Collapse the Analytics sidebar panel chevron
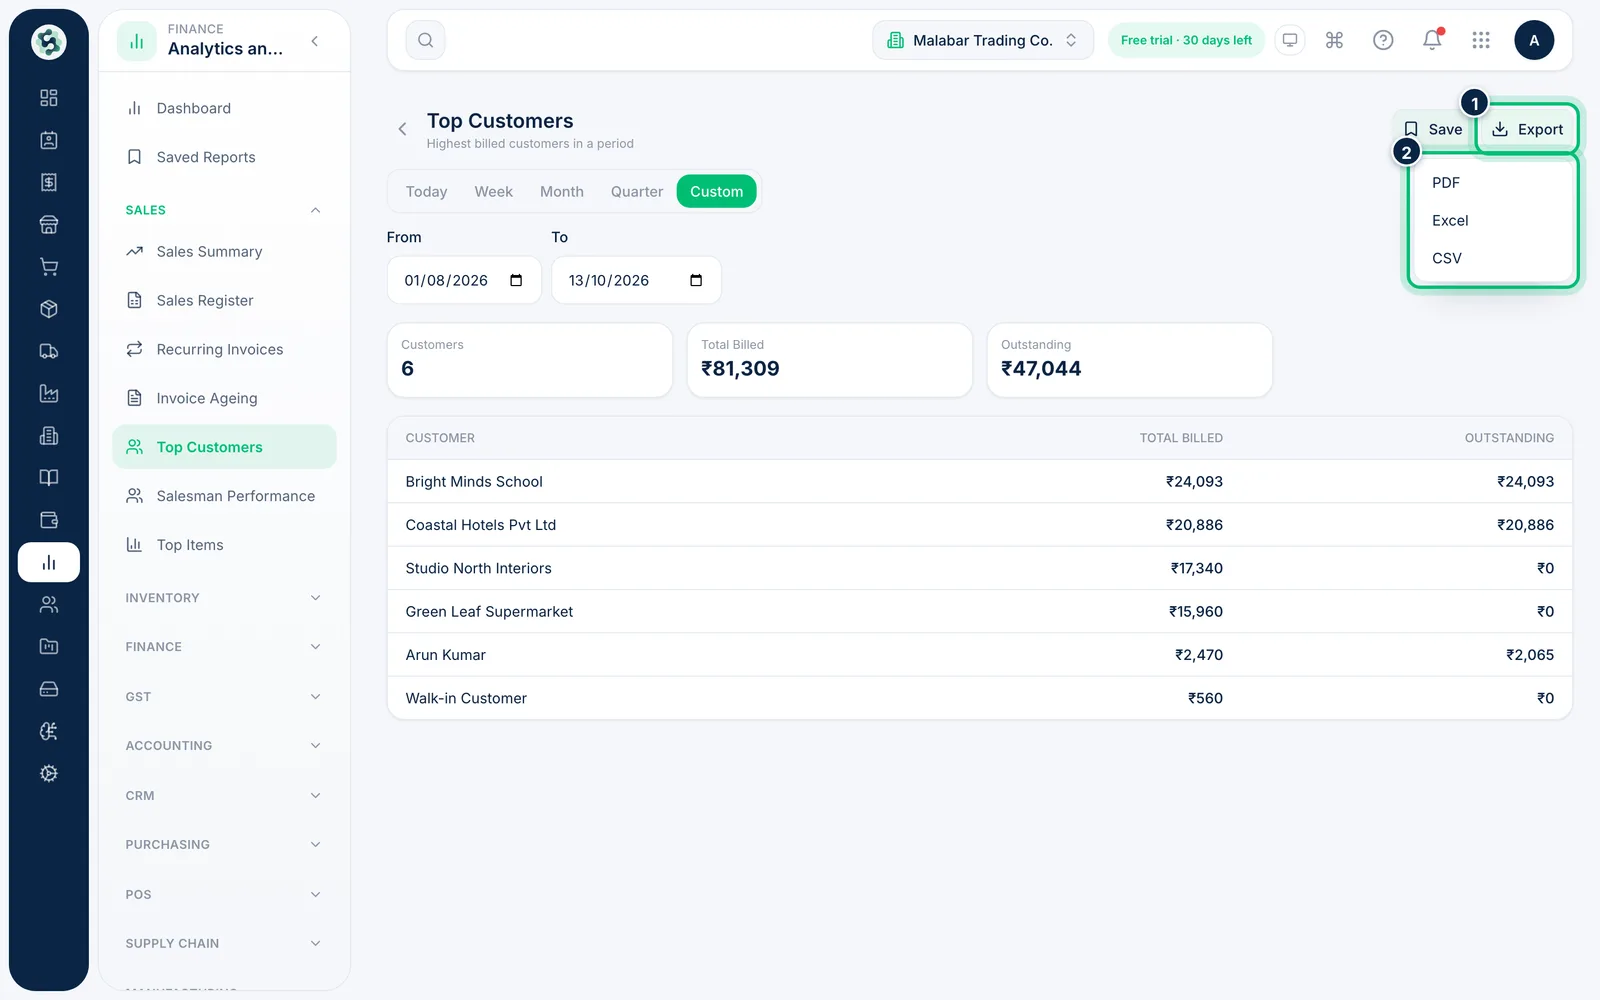The width and height of the screenshot is (1600, 1000). pyautogui.click(x=315, y=41)
